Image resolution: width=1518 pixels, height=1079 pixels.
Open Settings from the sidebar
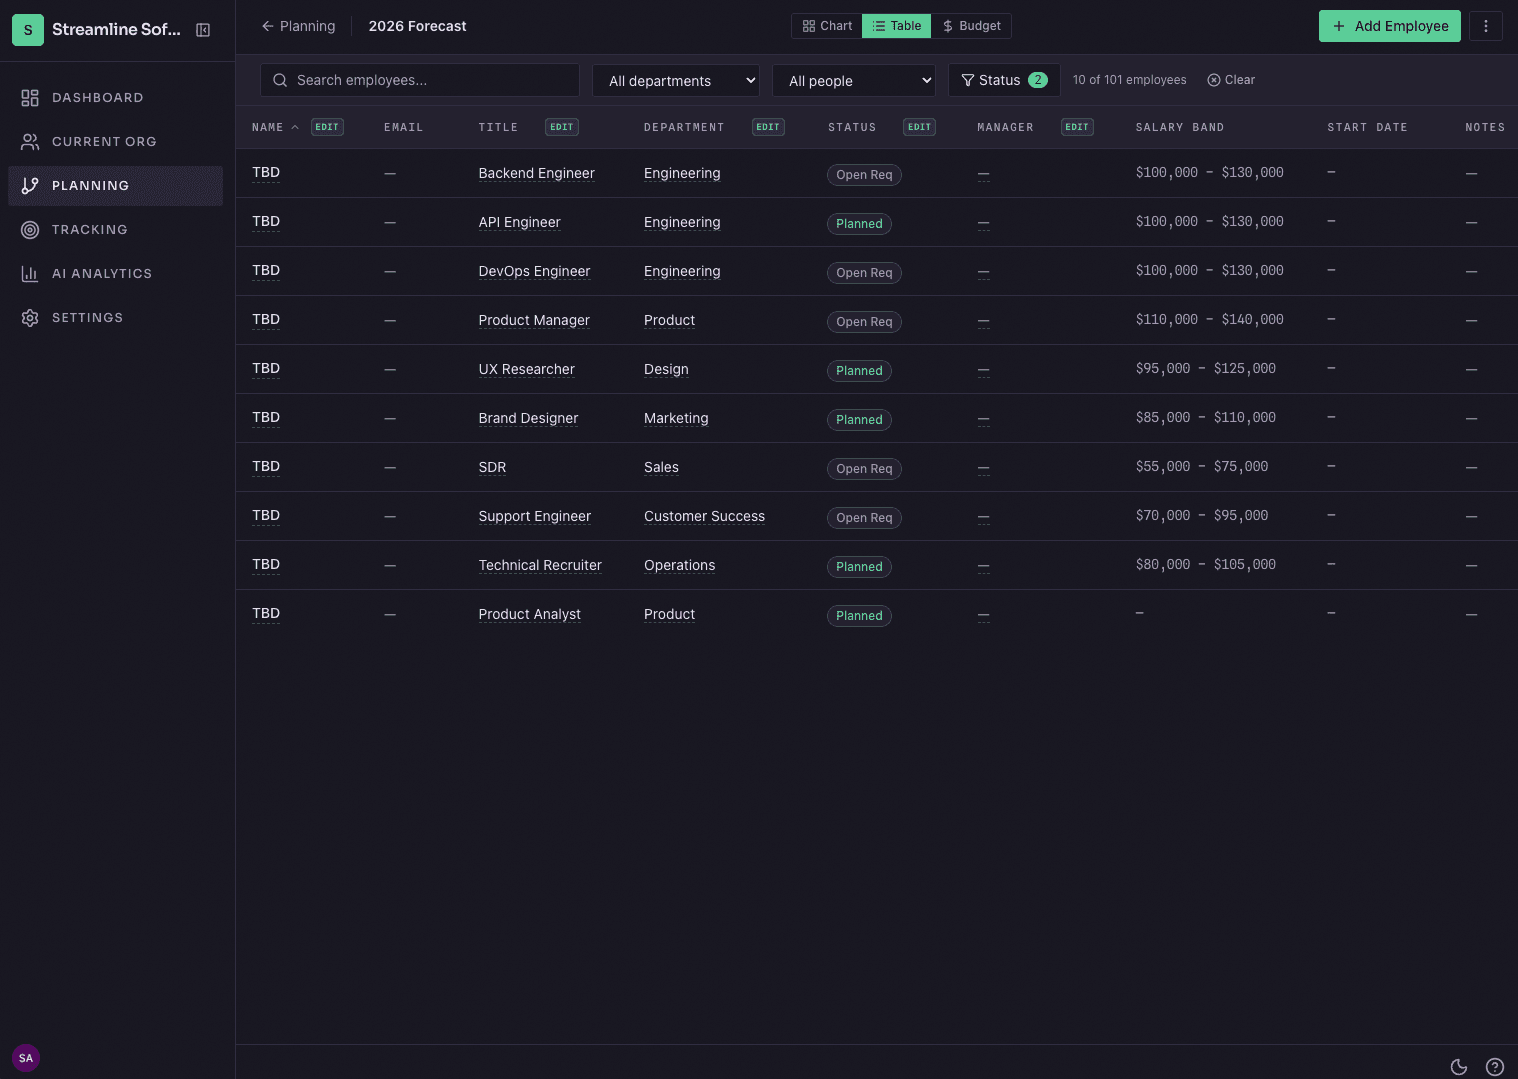click(115, 318)
